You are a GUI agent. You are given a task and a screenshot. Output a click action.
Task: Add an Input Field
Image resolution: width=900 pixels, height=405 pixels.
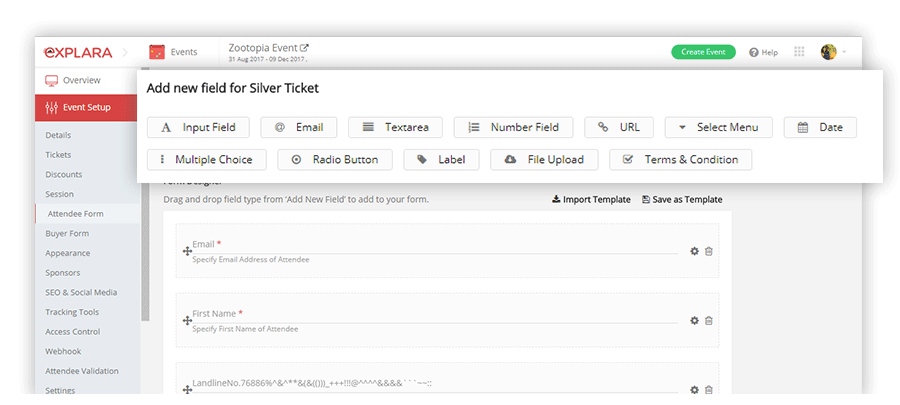tap(198, 127)
